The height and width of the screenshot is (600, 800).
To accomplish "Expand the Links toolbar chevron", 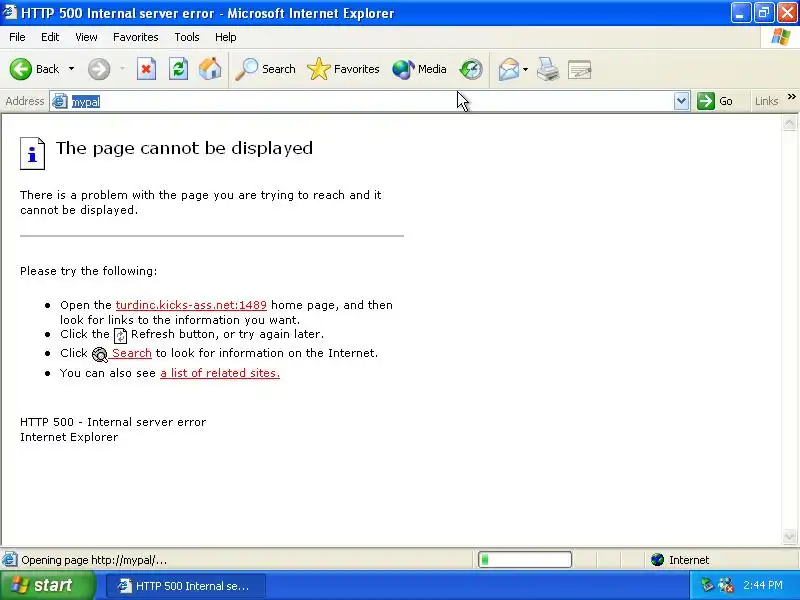I will 791,97.
